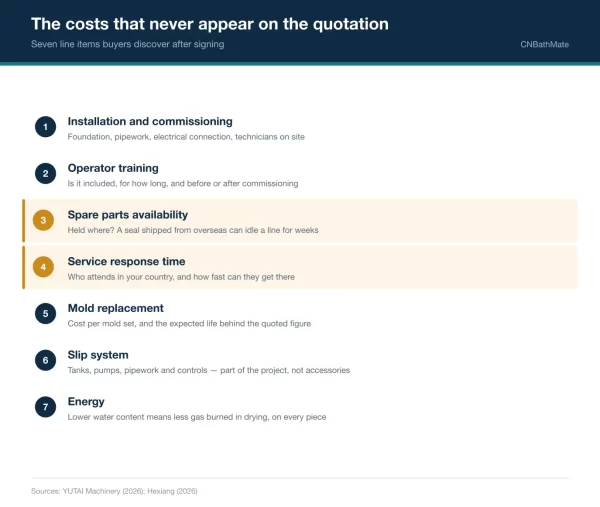
Task: Click the seal shipped from overseas description
Action: click(x=193, y=230)
